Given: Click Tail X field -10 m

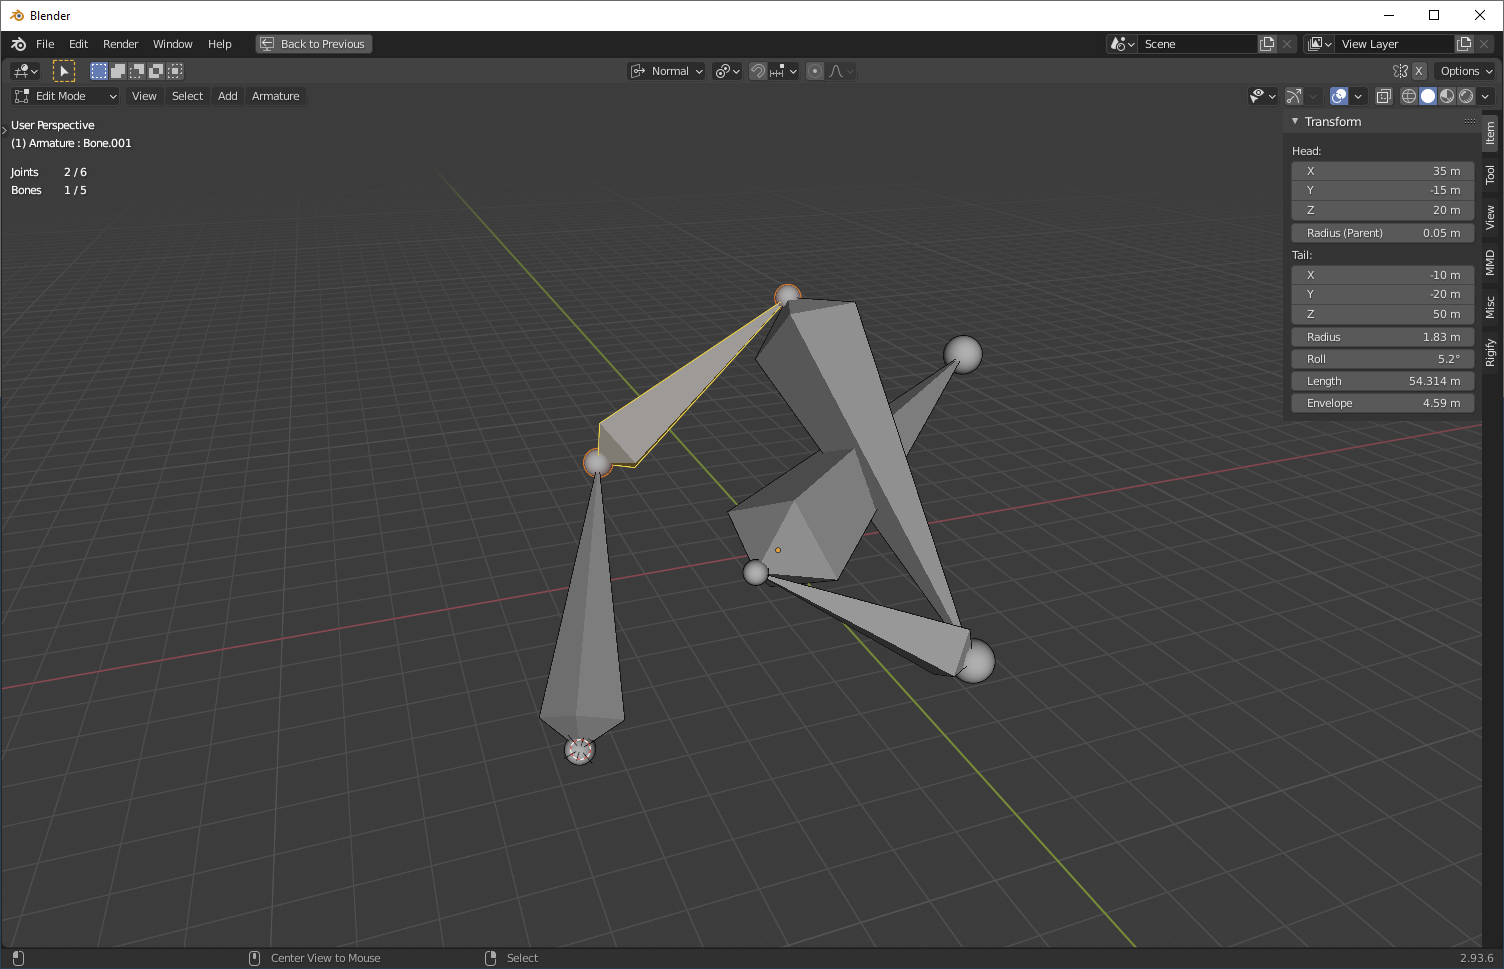Looking at the screenshot, I should (x=1383, y=275).
